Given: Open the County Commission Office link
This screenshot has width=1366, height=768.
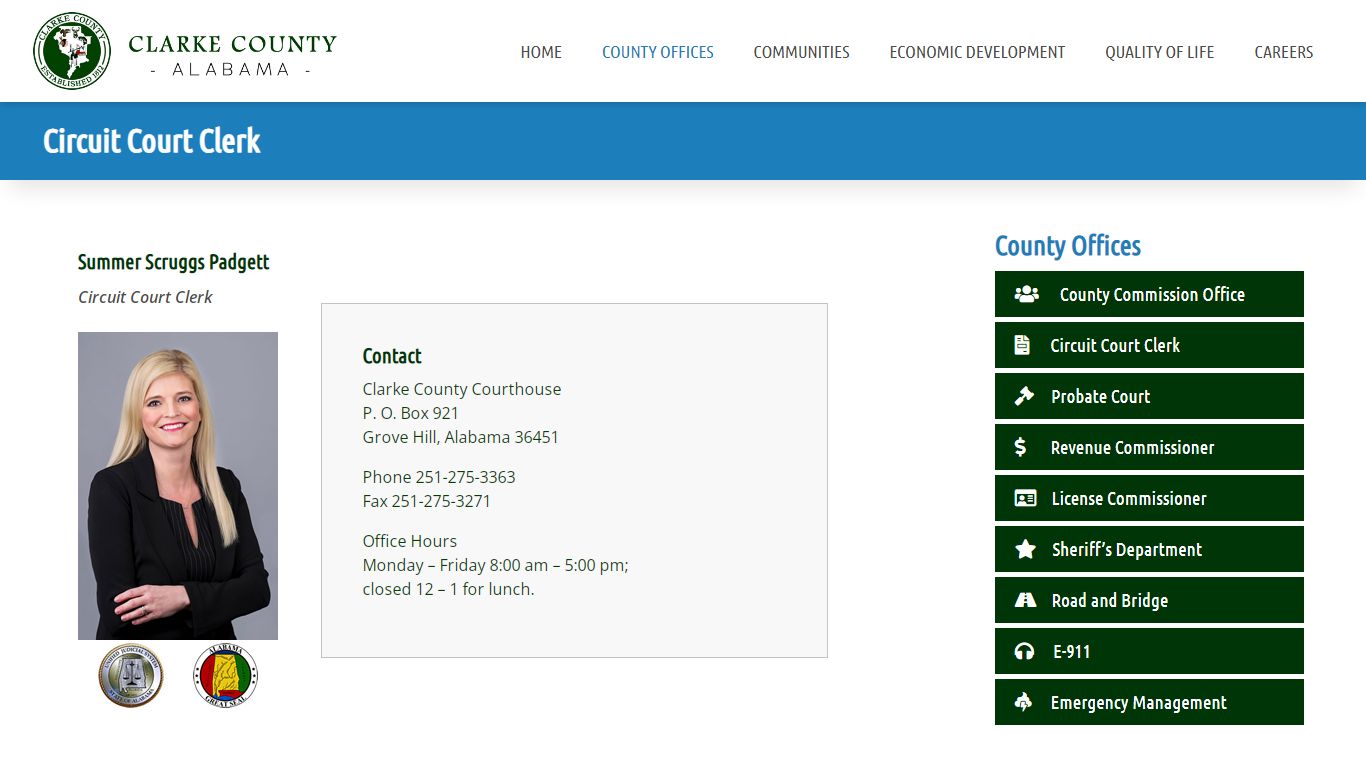Looking at the screenshot, I should click(x=1149, y=294).
